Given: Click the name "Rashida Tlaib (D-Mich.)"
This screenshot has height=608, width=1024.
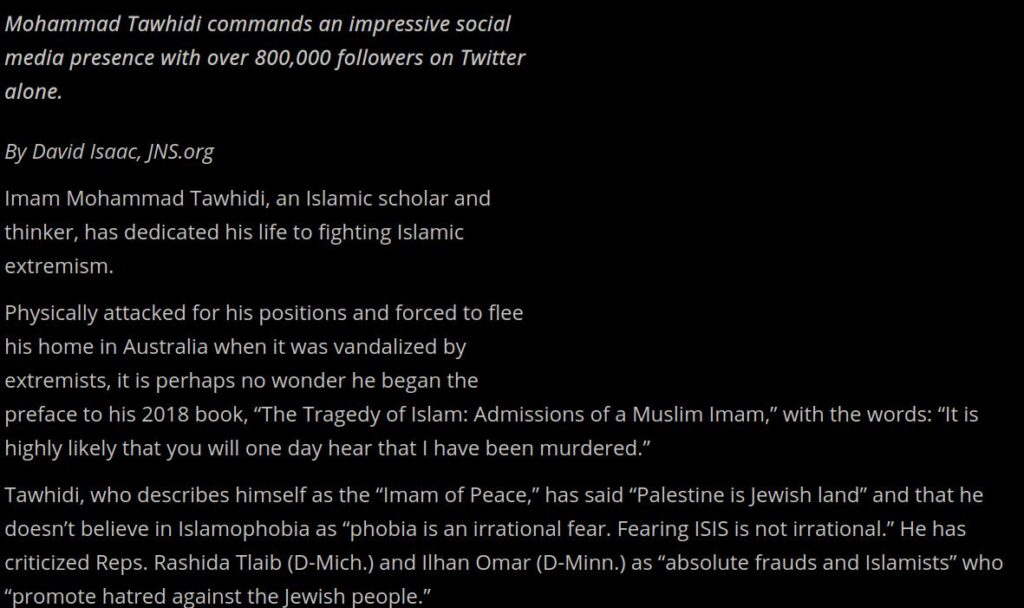Looking at the screenshot, I should [264, 562].
